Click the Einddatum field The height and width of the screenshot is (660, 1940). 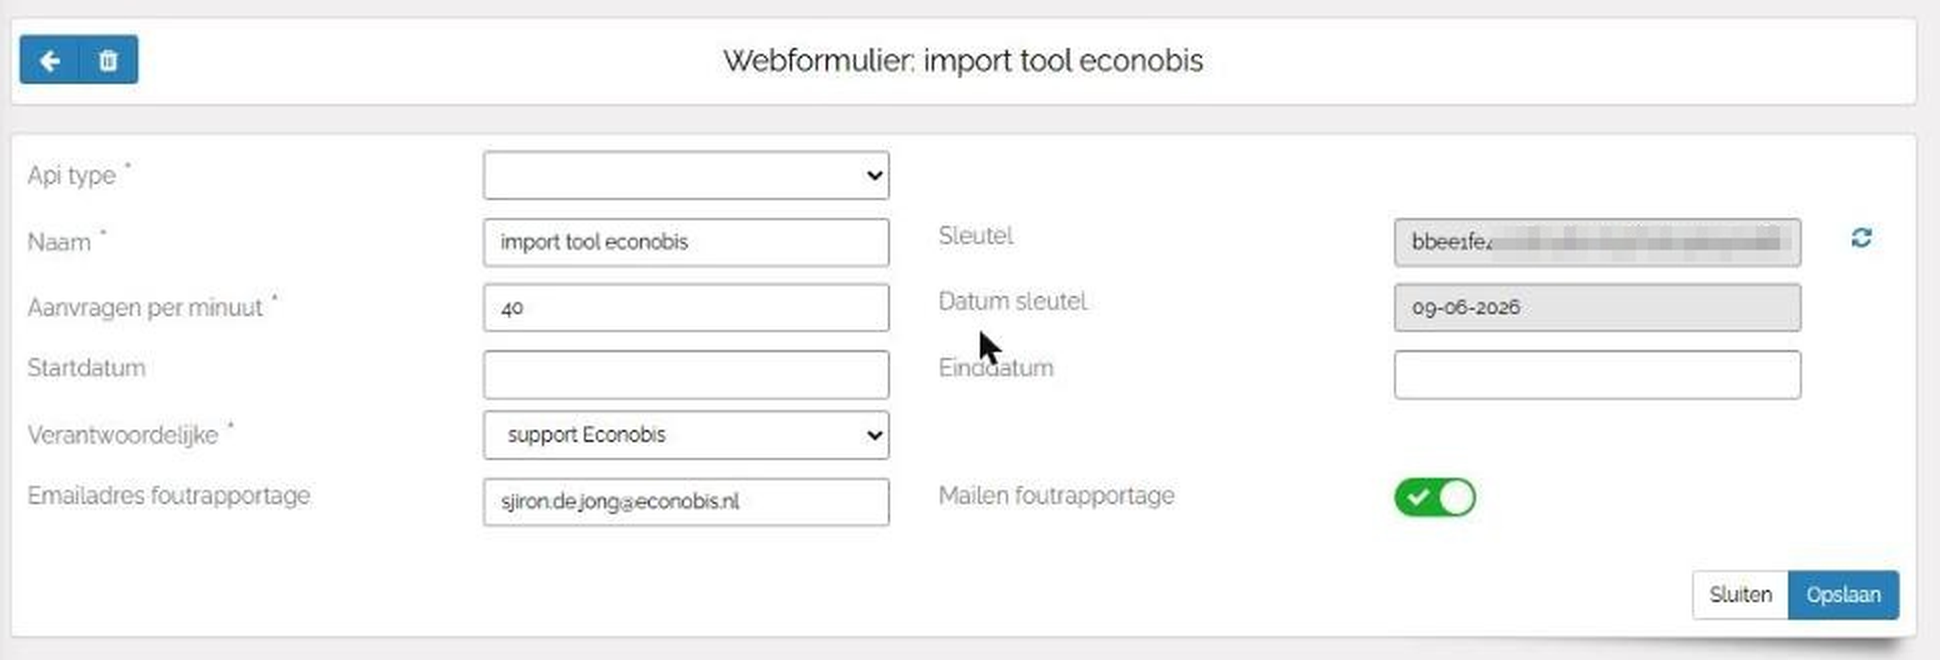(1597, 374)
